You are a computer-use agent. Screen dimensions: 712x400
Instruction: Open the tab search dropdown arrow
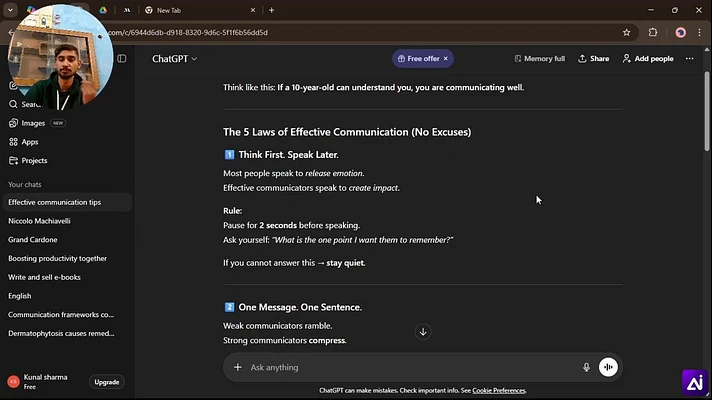click(x=10, y=10)
